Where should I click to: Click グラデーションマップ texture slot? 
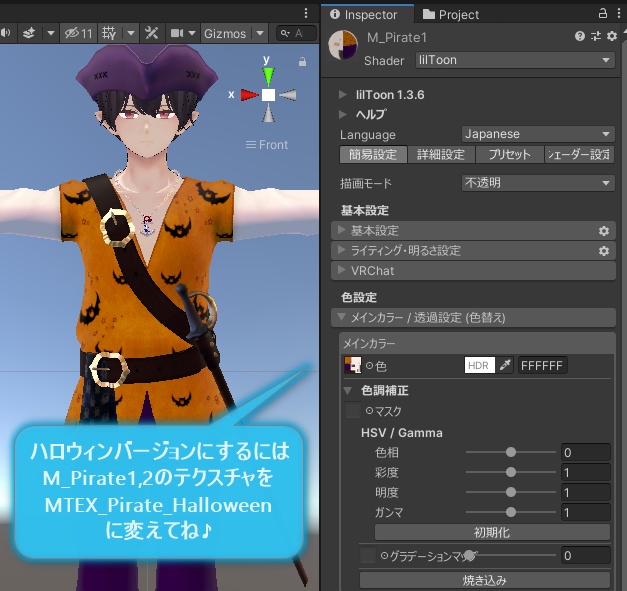coord(368,555)
